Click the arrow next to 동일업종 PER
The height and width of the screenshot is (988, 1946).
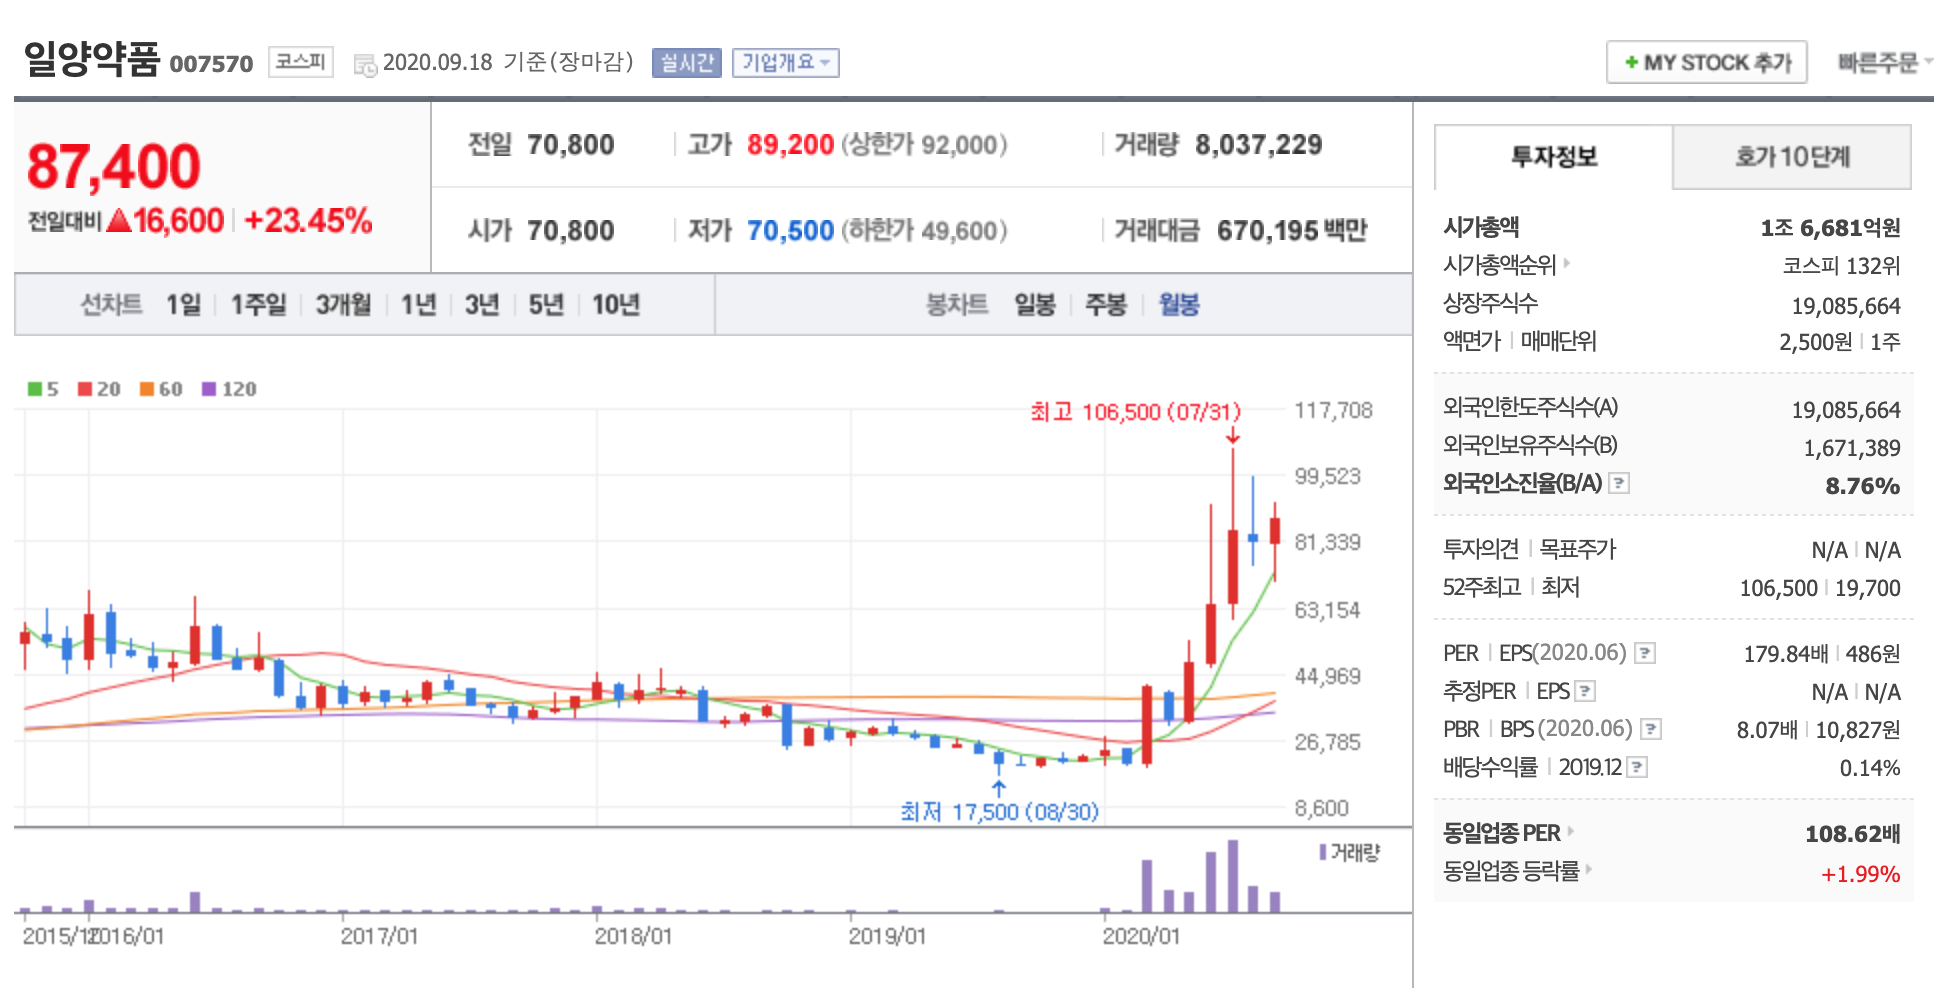(1571, 832)
